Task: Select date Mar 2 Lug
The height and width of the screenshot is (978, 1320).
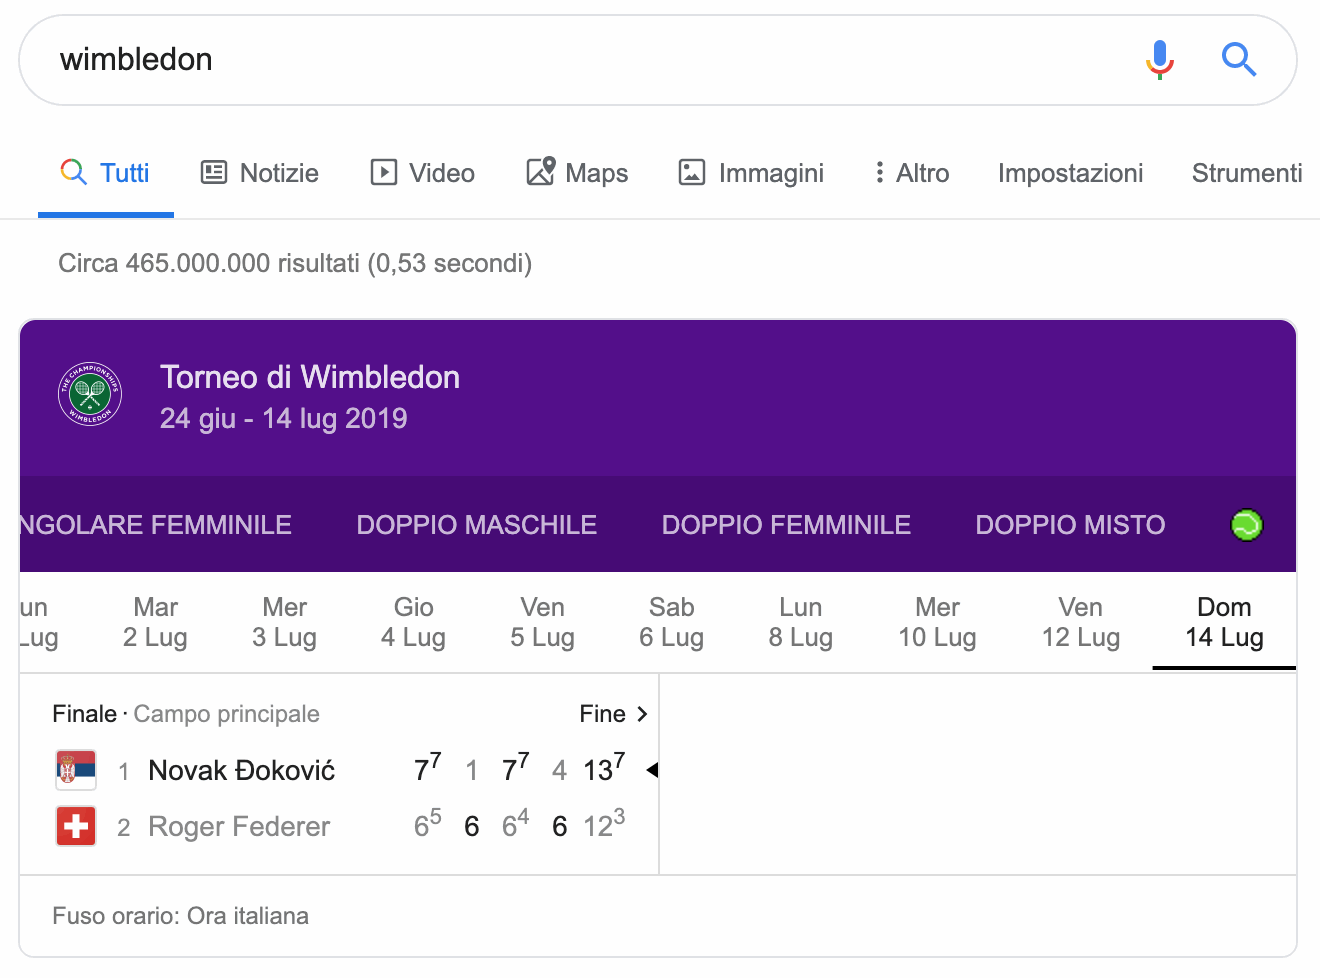Action: (x=155, y=622)
